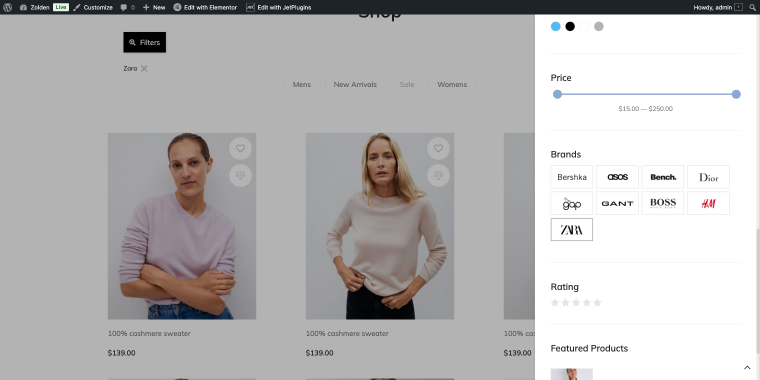Filter by Bershka brand
760x380 pixels.
(x=571, y=177)
